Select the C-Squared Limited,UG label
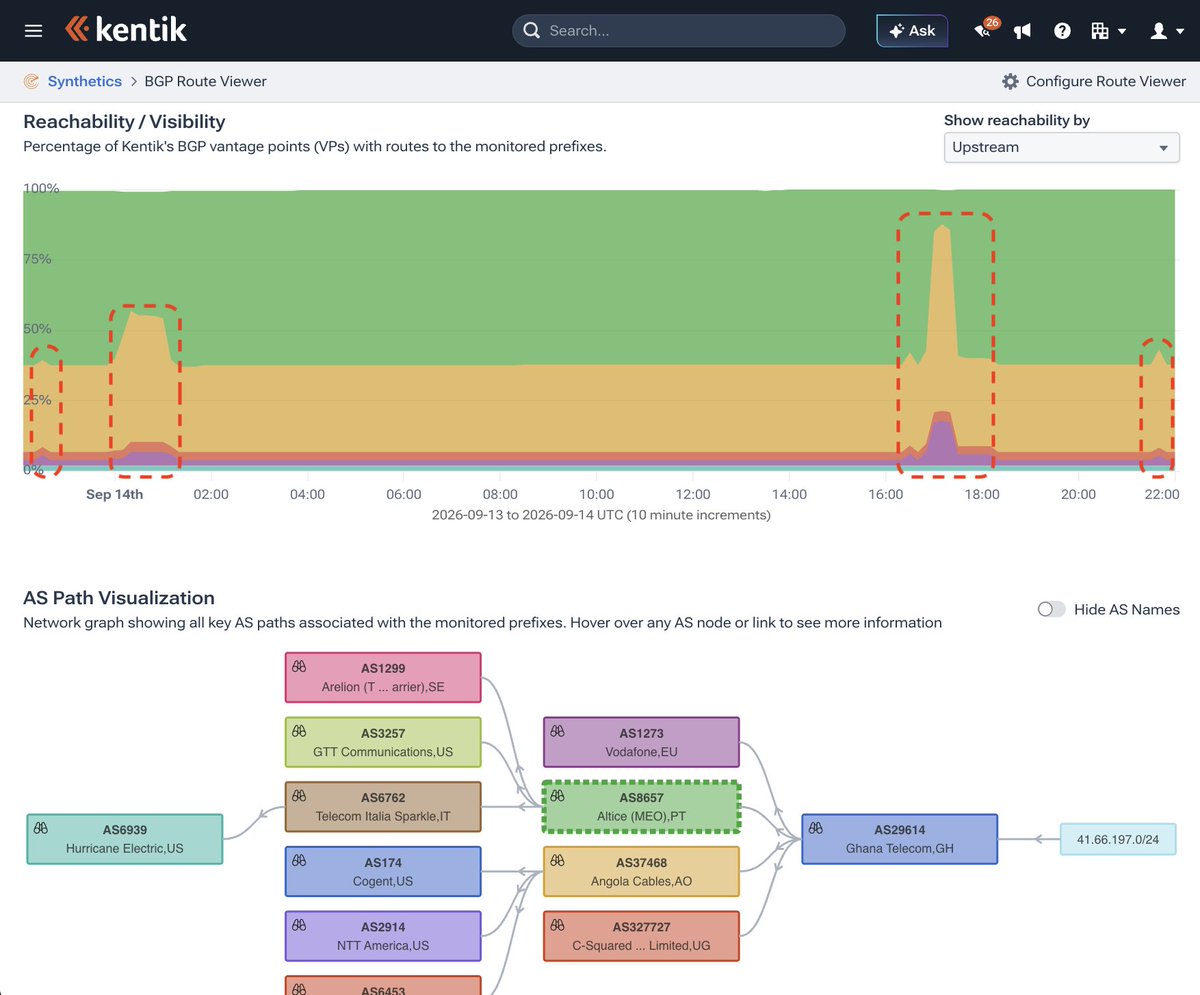The image size is (1200, 995). 641,945
